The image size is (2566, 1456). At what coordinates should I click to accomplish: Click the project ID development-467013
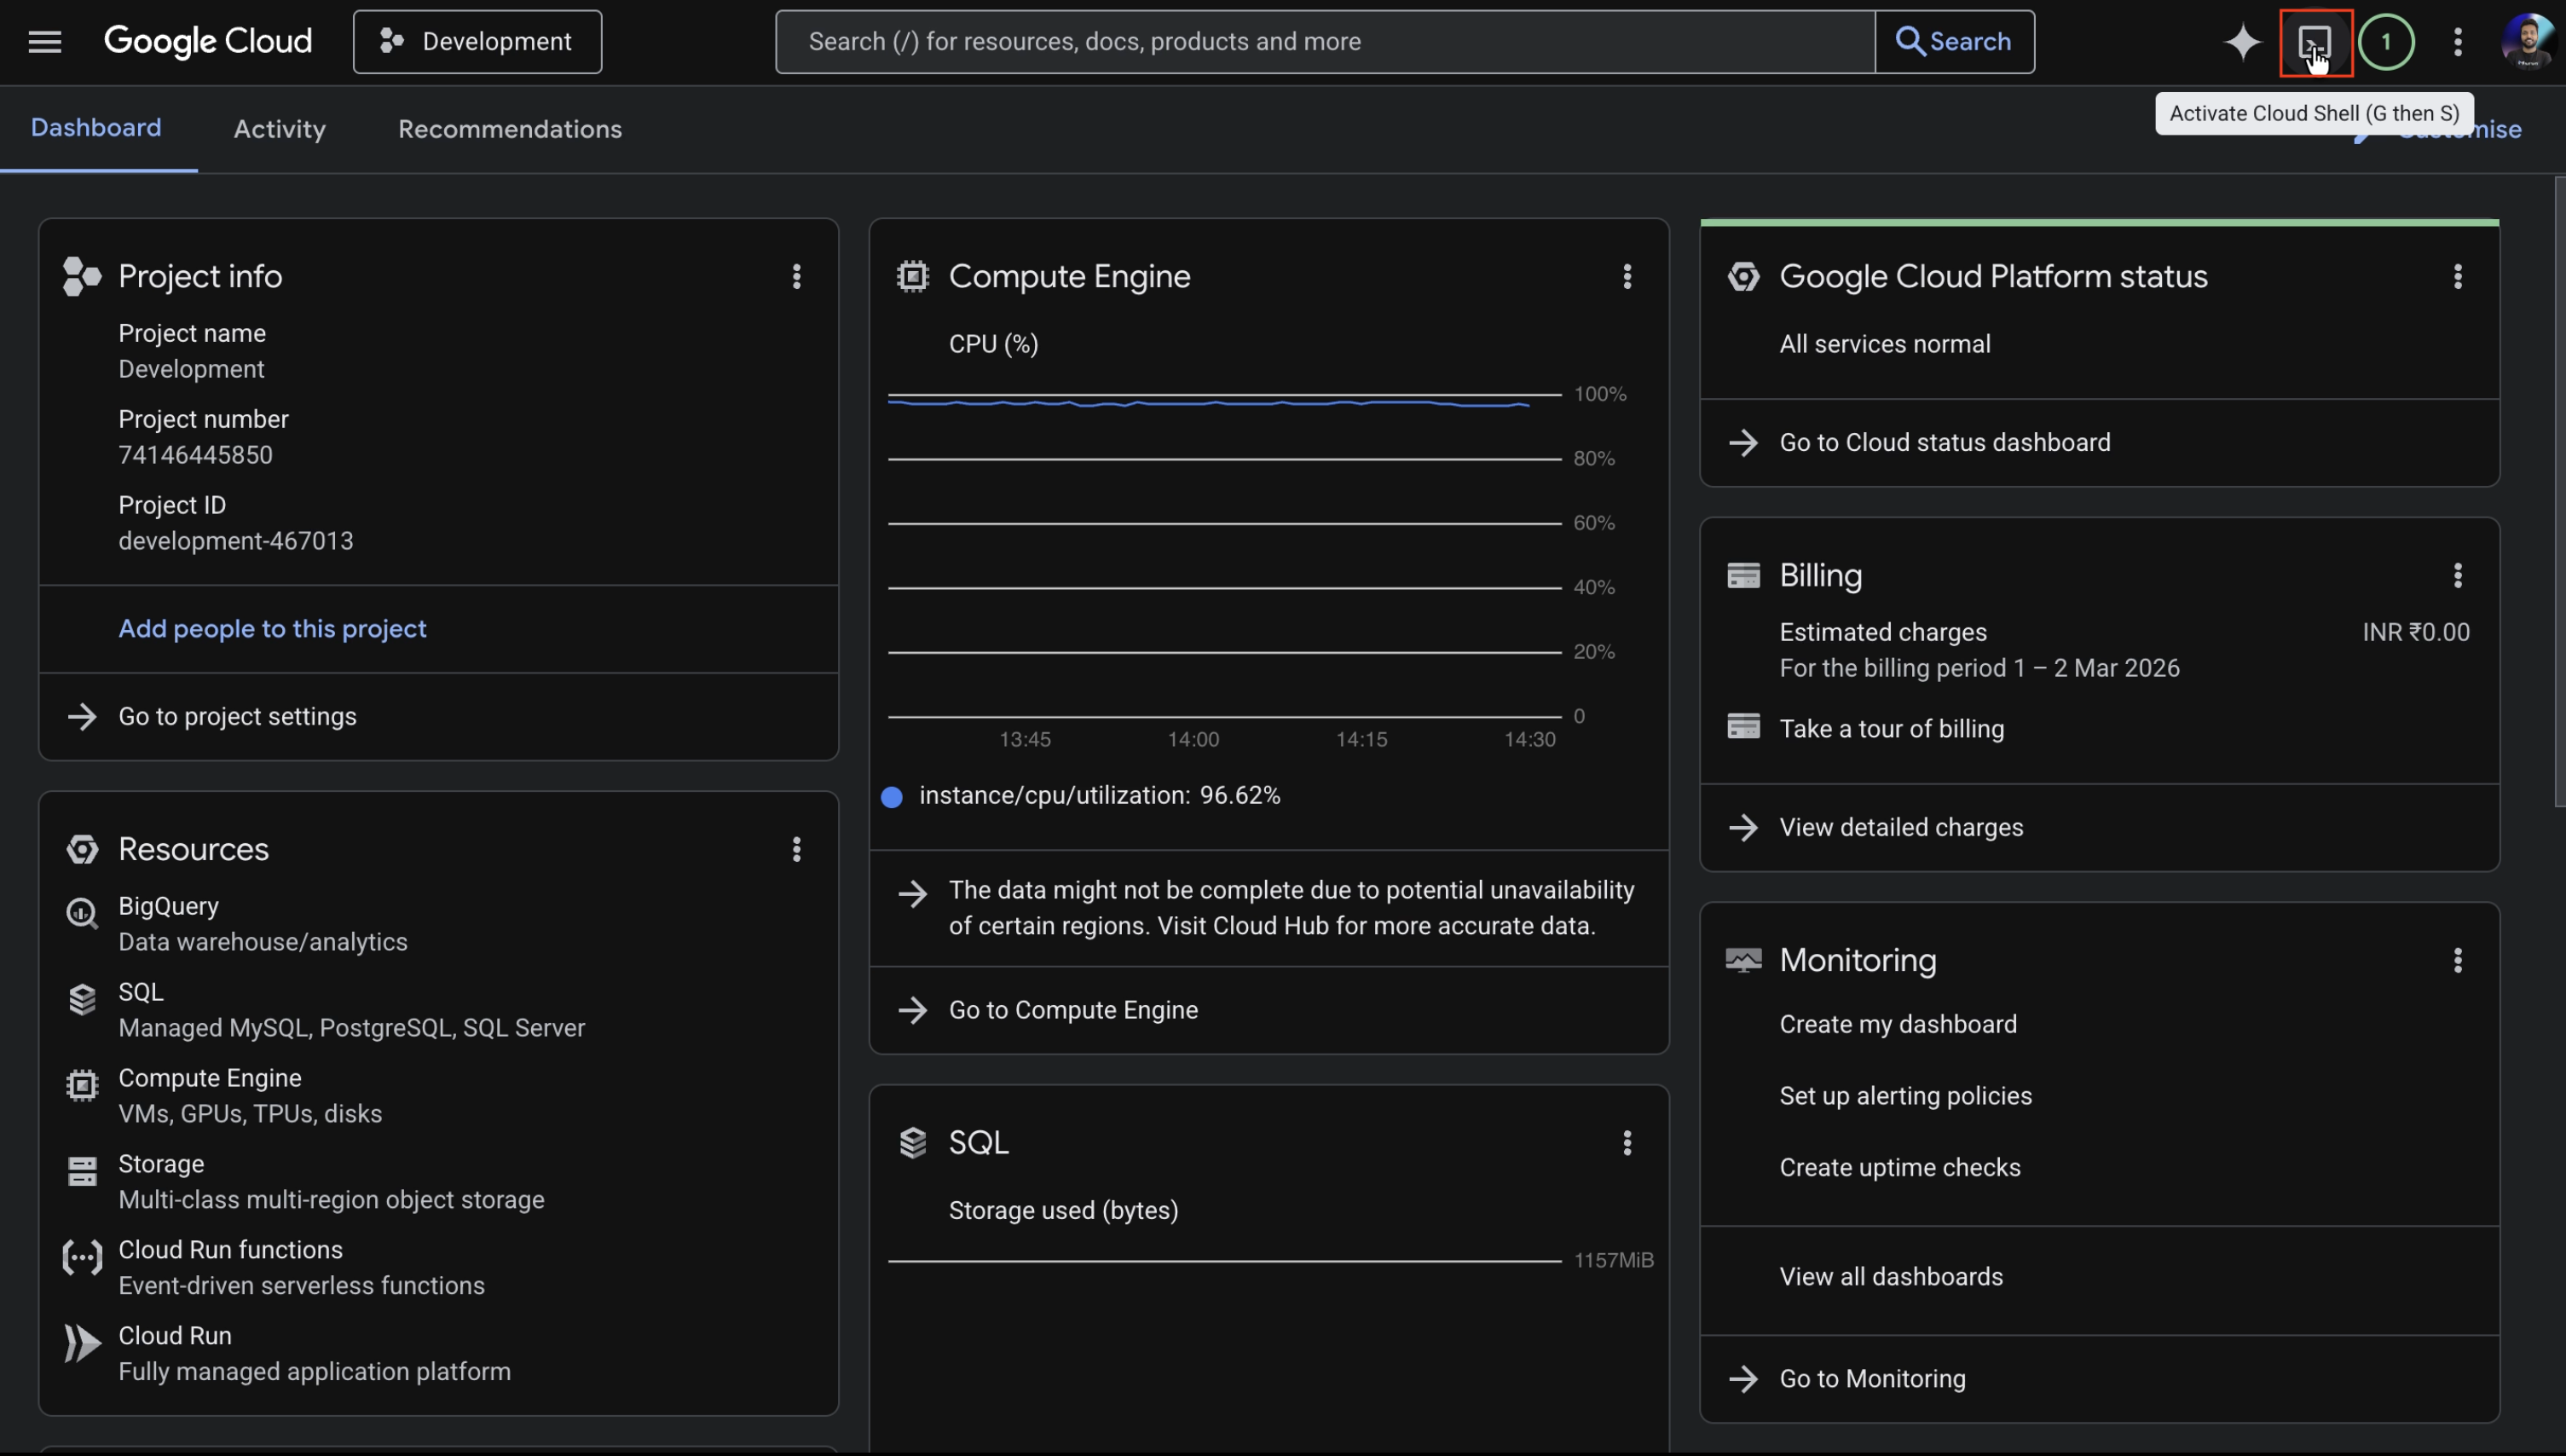235,541
